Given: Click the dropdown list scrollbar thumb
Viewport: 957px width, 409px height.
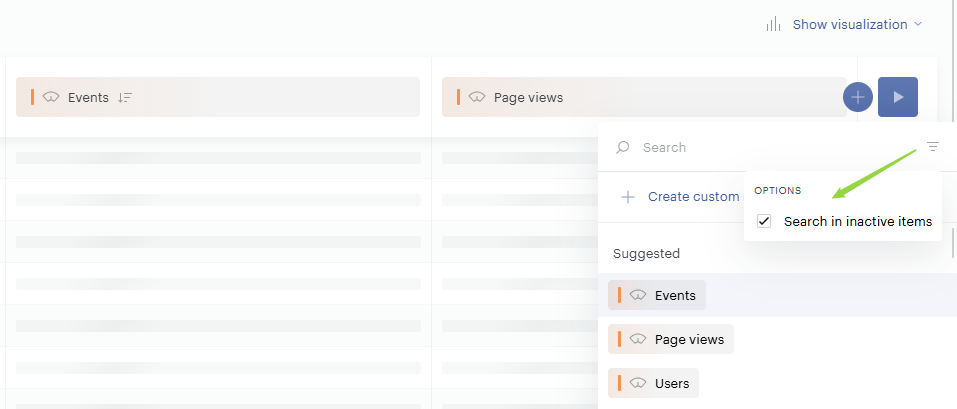Looking at the screenshot, I should tap(953, 243).
